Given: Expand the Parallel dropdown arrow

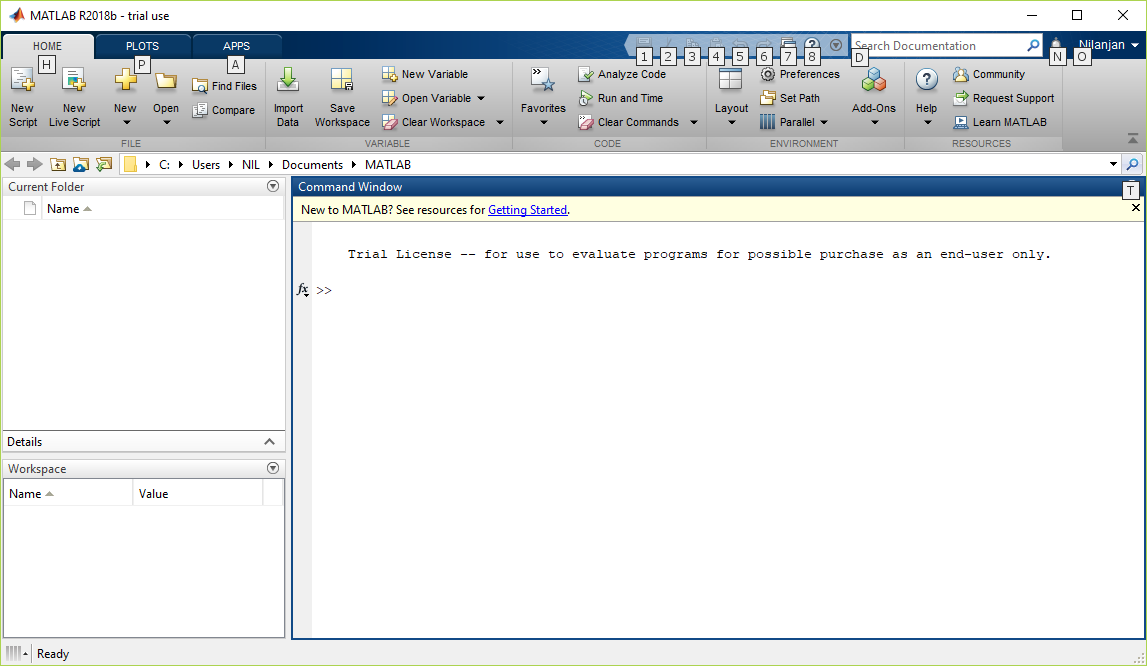Looking at the screenshot, I should (824, 122).
